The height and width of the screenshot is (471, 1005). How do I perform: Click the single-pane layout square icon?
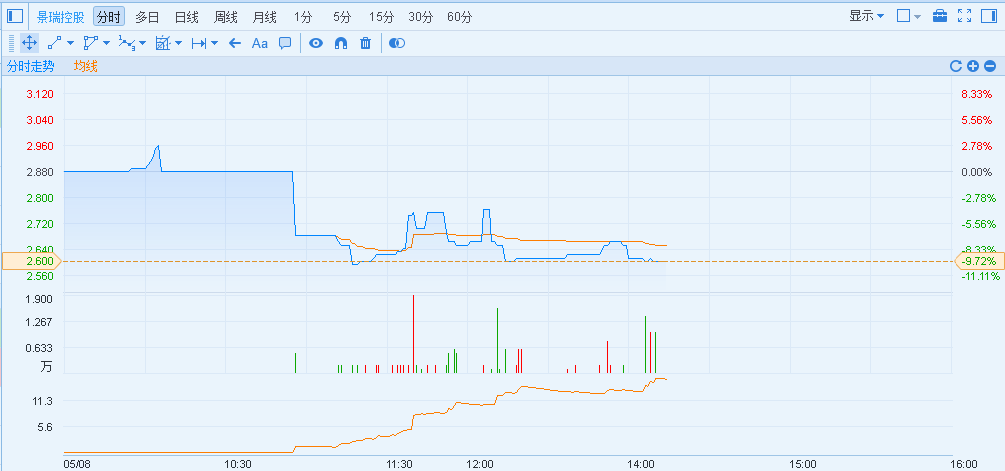pos(903,16)
